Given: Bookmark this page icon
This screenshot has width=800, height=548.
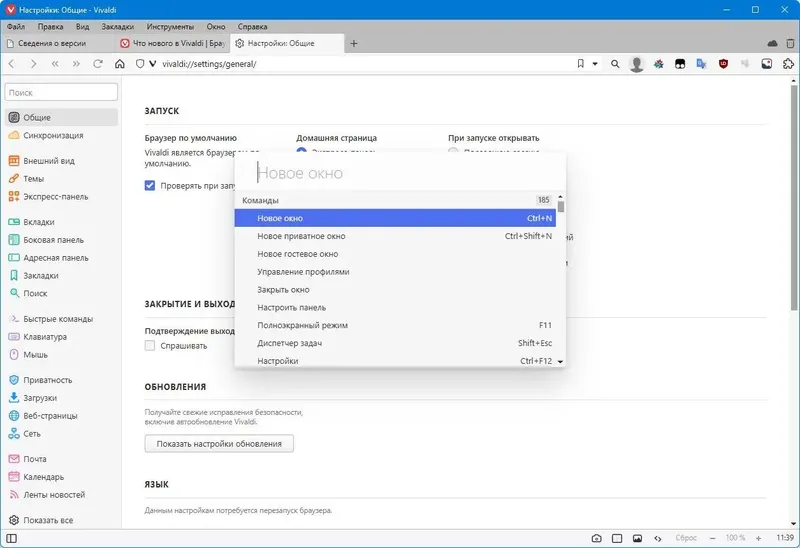Looking at the screenshot, I should [x=581, y=64].
